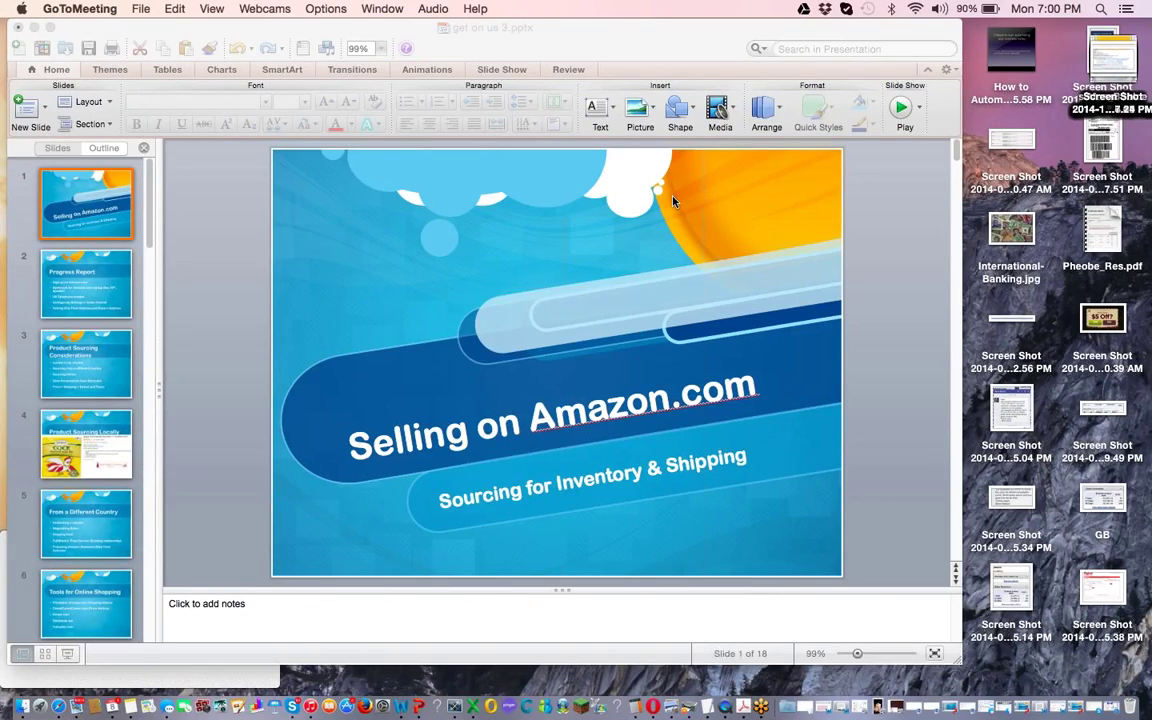Switch to Slide Sorter view
Image resolution: width=1152 pixels, height=720 pixels.
45,654
